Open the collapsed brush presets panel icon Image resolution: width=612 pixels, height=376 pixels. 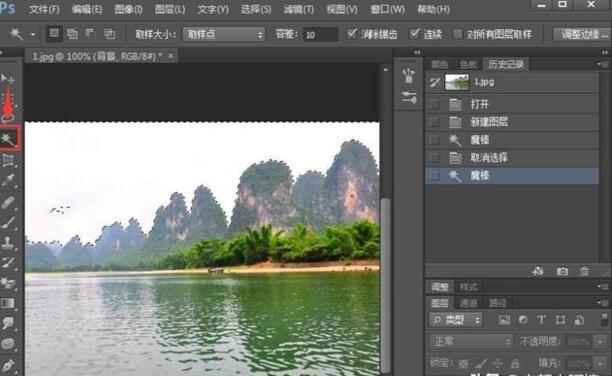pos(409,76)
